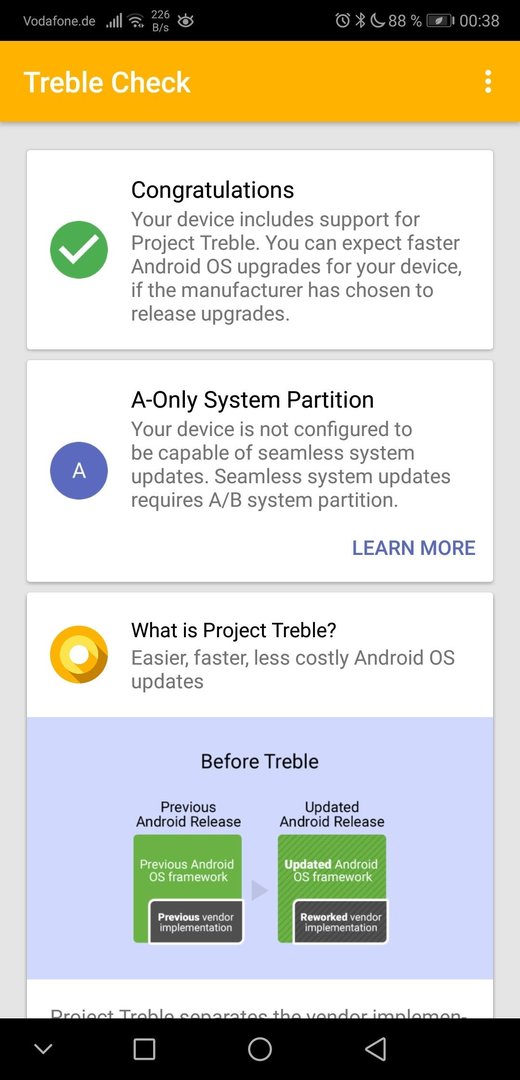Tap the A-Only System Partition heading

coord(253,399)
